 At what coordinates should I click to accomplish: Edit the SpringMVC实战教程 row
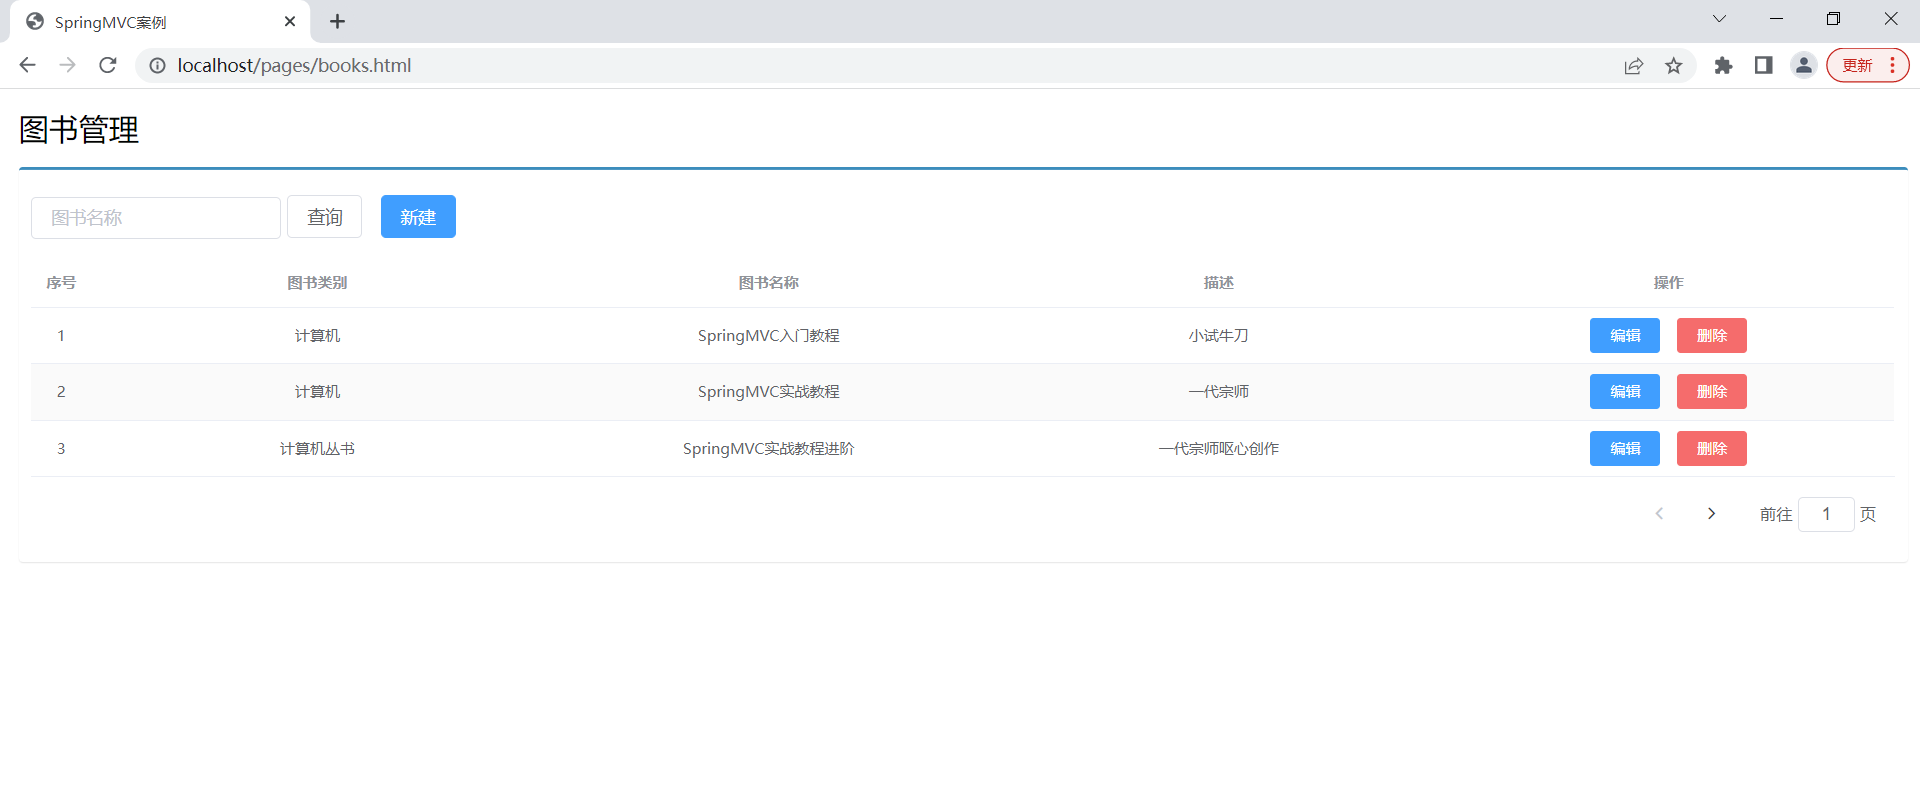click(x=1624, y=391)
